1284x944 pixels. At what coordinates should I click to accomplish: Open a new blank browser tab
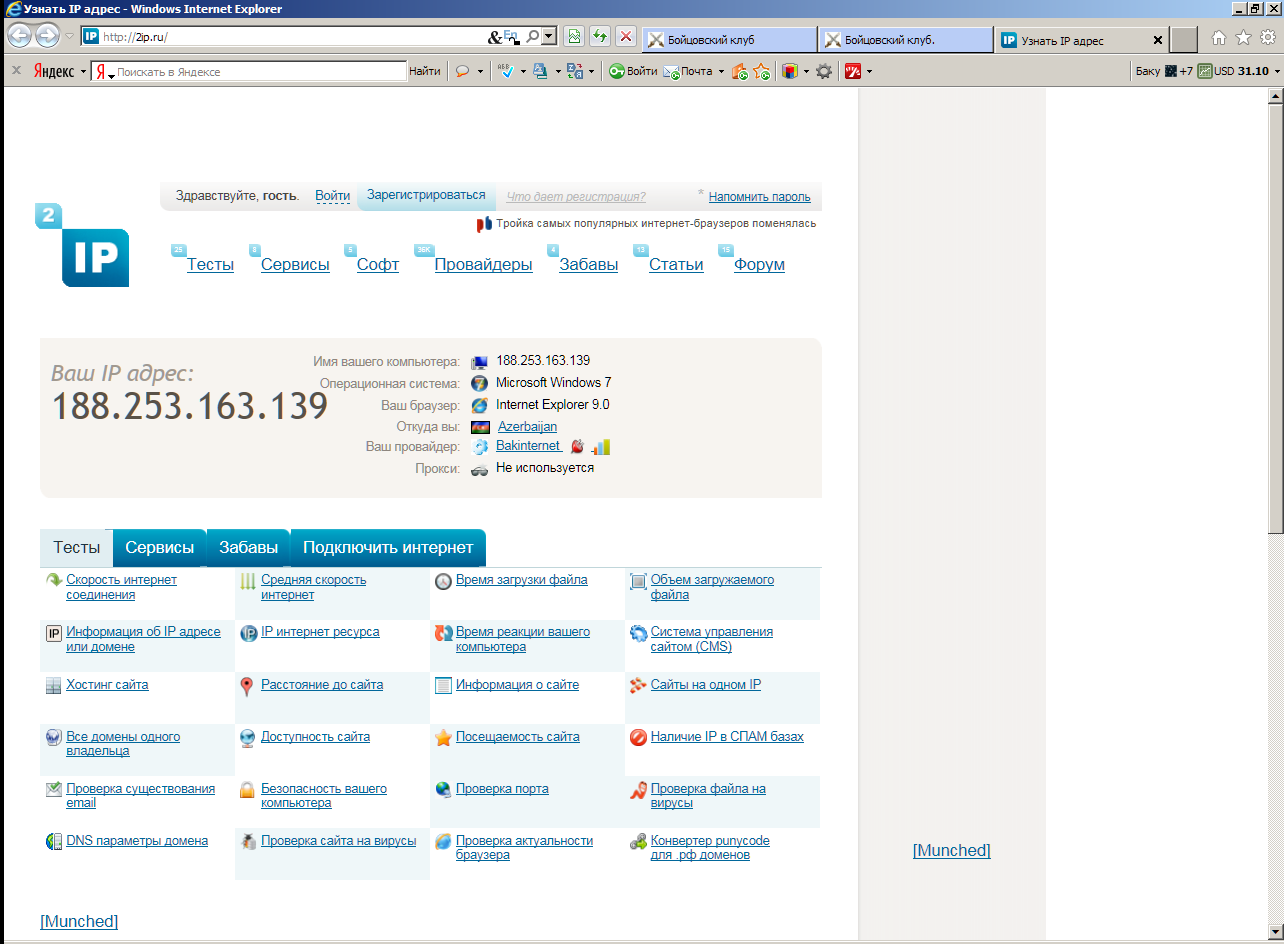1184,40
